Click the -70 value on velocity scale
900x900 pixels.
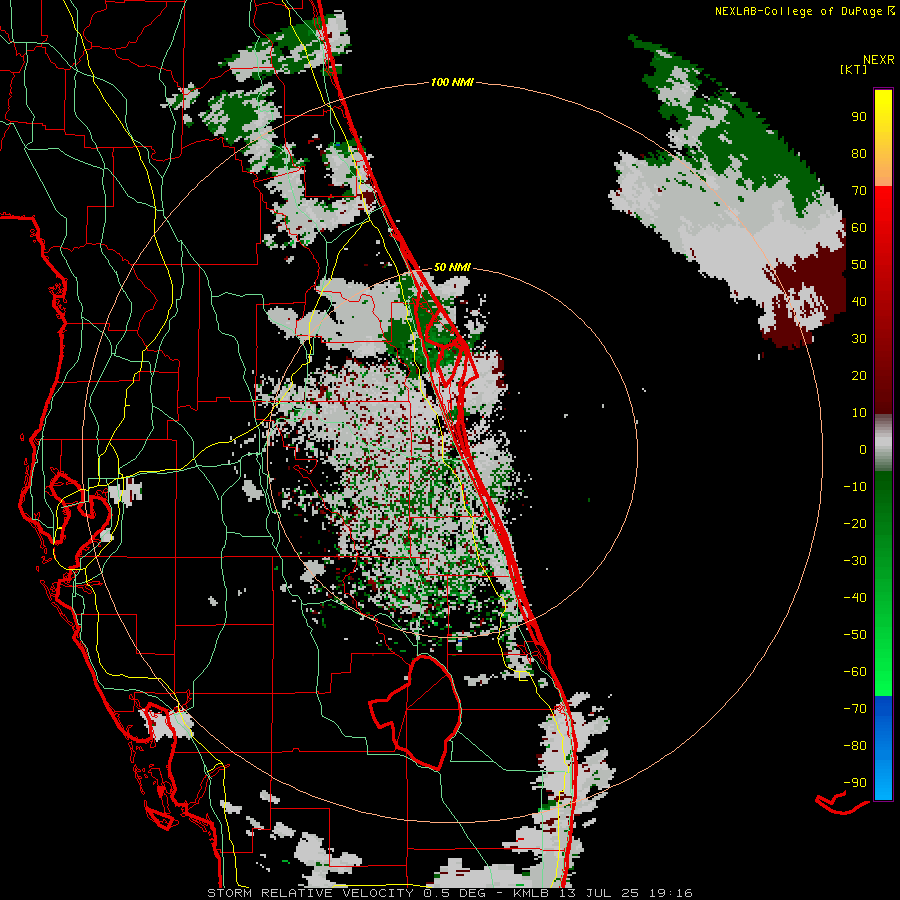pyautogui.click(x=855, y=709)
